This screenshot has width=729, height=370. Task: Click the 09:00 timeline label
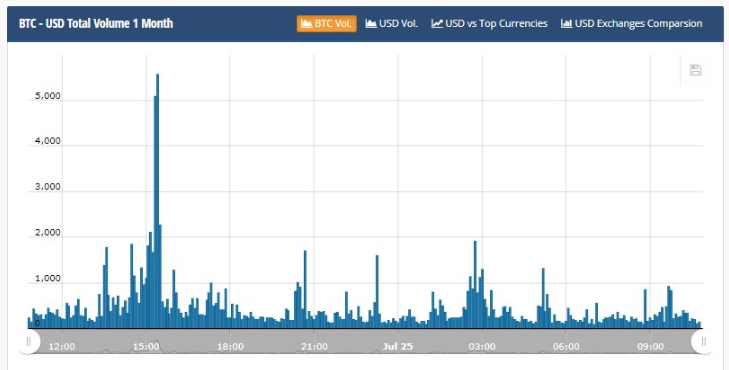click(650, 347)
